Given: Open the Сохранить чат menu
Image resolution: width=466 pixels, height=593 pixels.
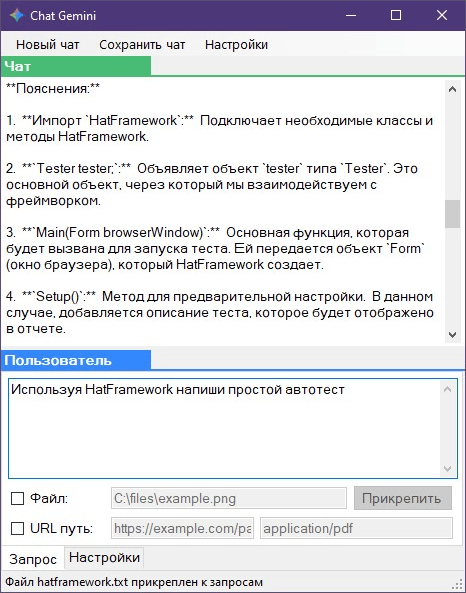Looking at the screenshot, I should (142, 45).
